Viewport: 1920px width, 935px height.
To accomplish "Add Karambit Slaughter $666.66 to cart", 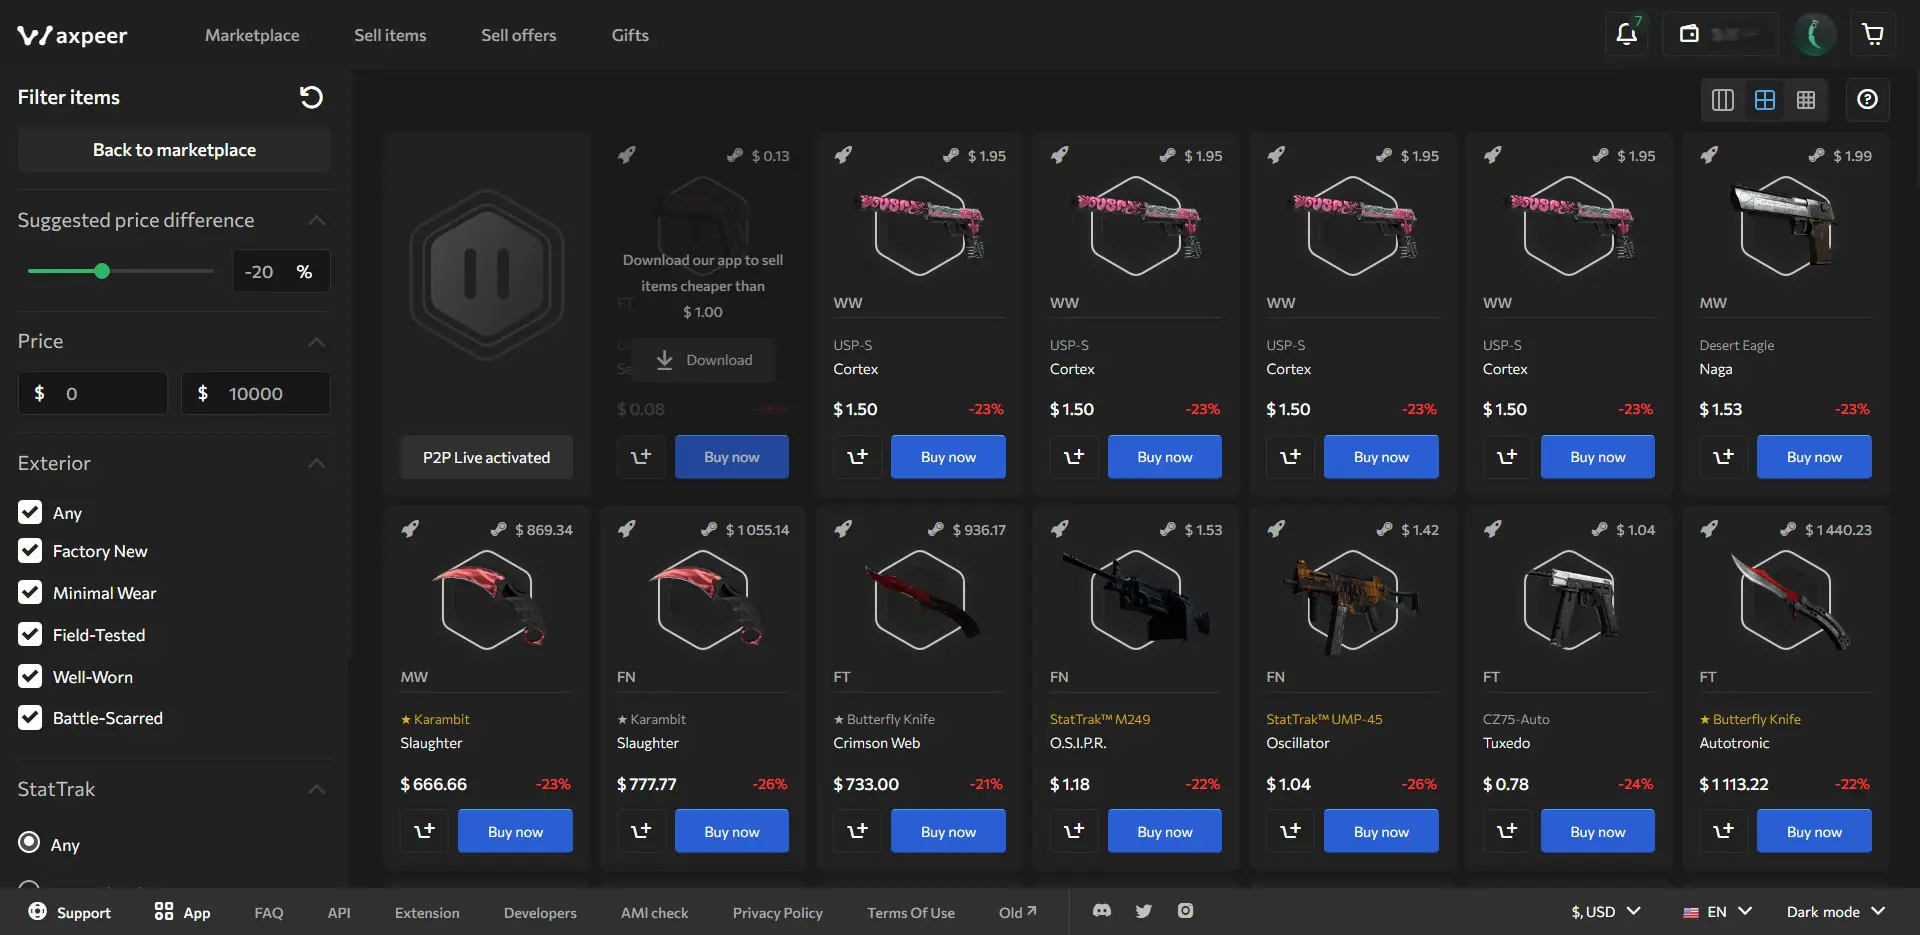I will (x=425, y=831).
